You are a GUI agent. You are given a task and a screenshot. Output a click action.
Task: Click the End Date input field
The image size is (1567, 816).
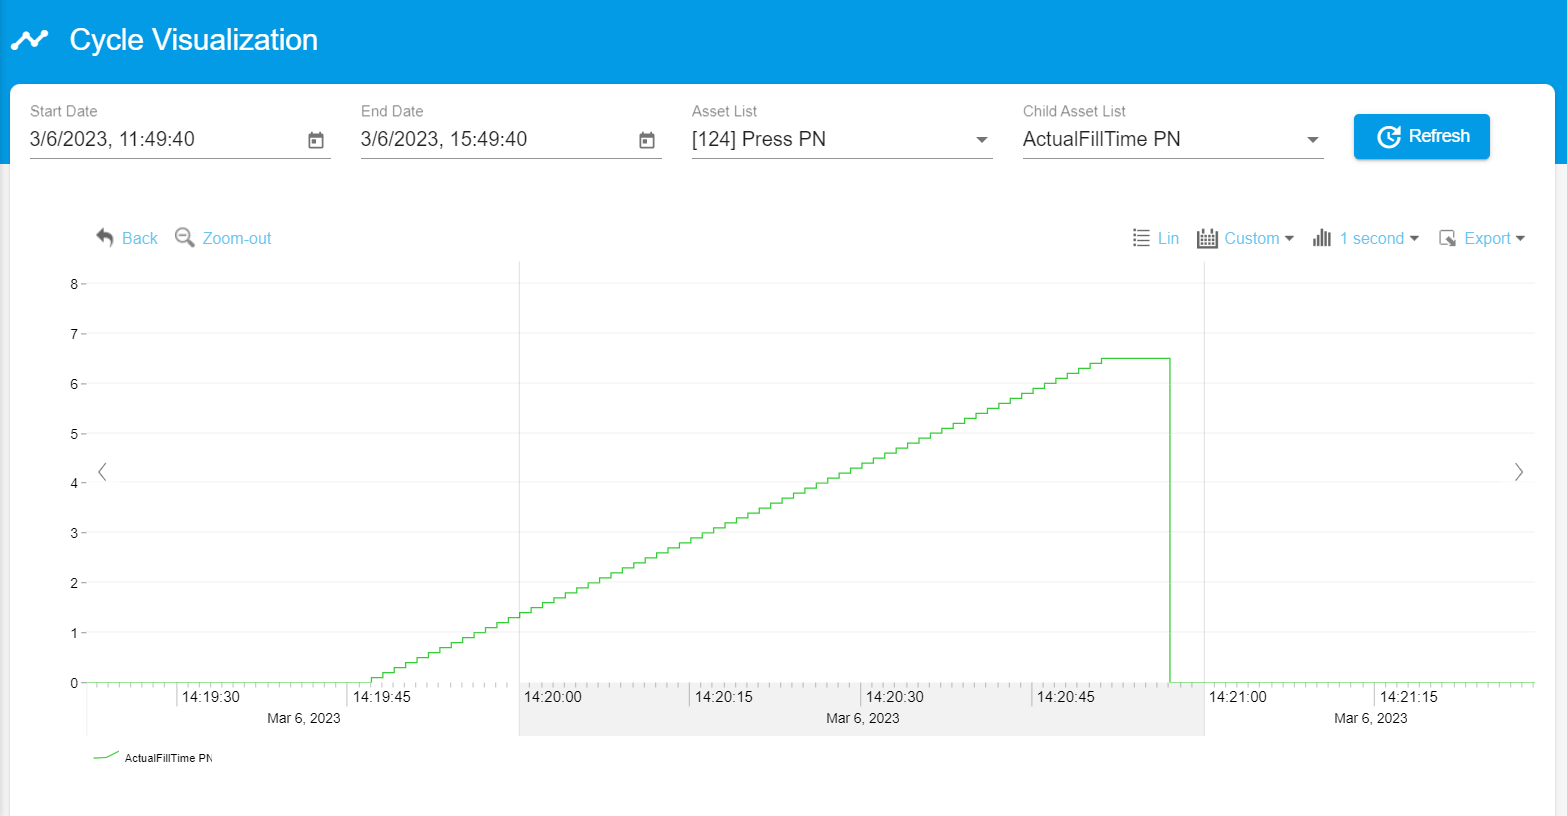pos(511,139)
